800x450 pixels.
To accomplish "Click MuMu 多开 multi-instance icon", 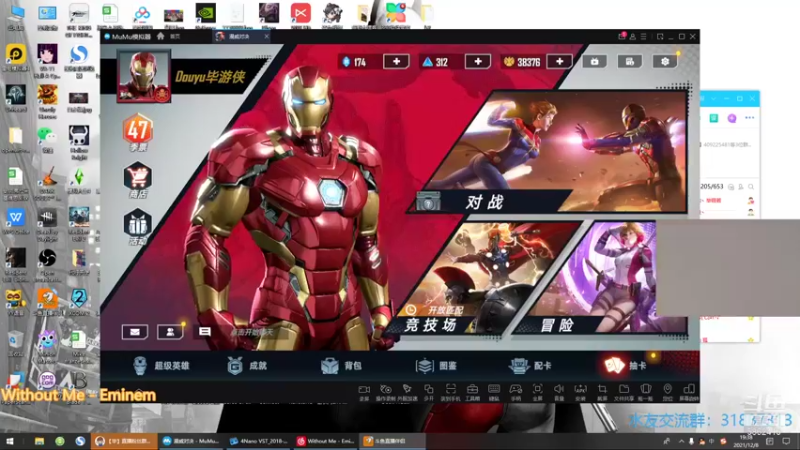I will [429, 392].
